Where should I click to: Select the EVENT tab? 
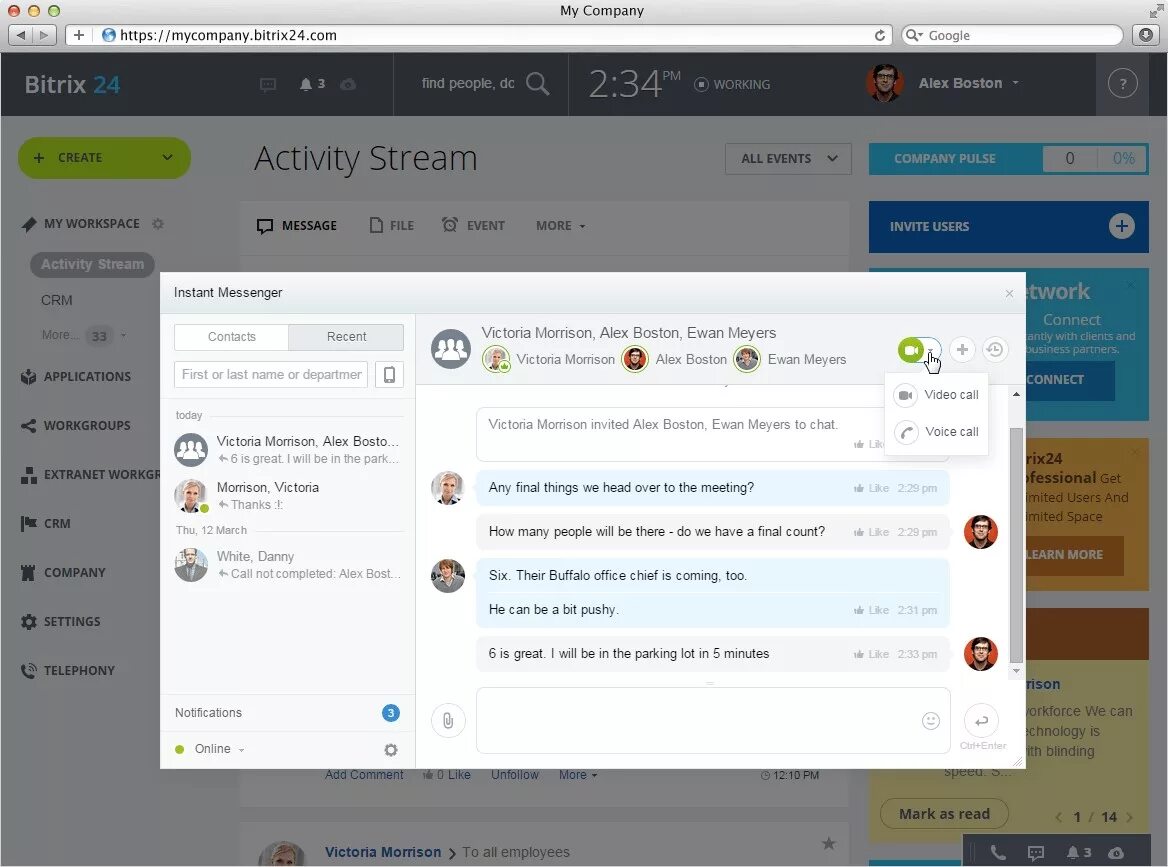(x=473, y=226)
